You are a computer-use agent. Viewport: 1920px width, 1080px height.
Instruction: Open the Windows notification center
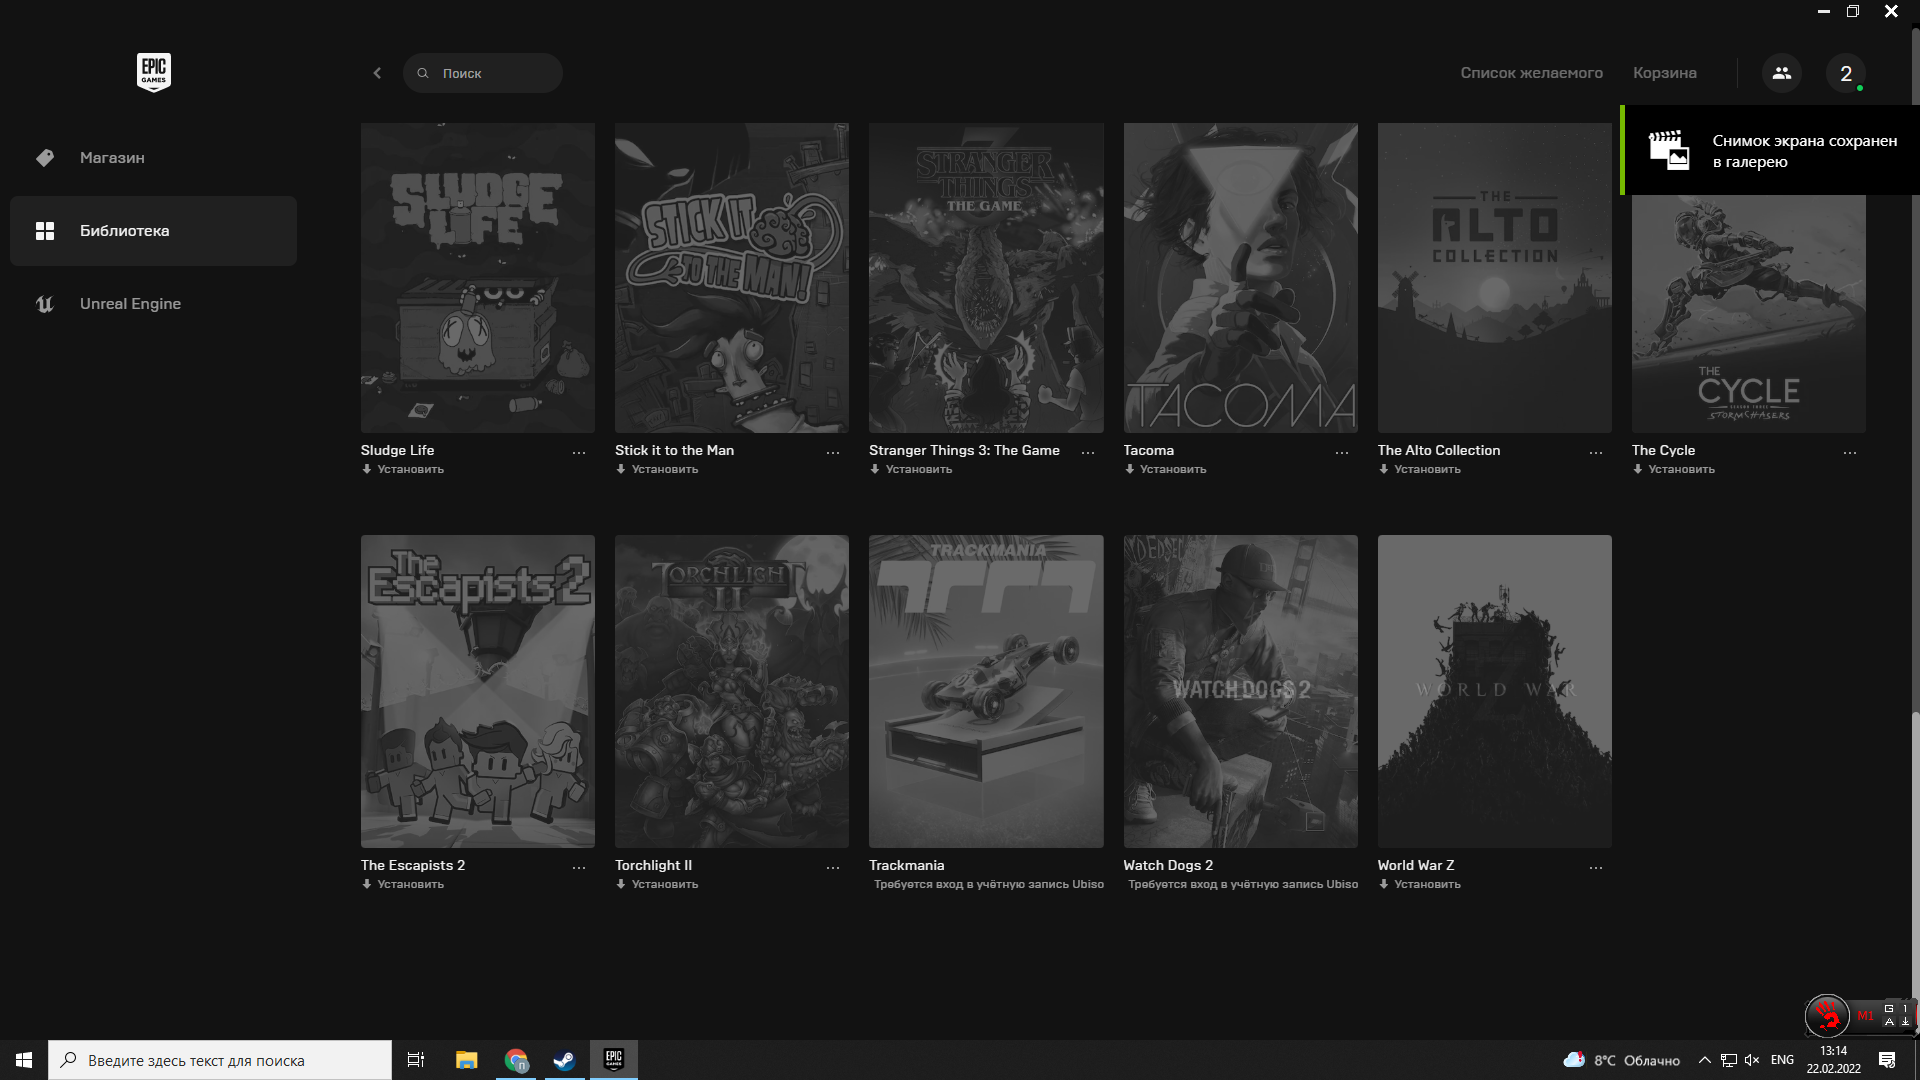pyautogui.click(x=1887, y=1060)
